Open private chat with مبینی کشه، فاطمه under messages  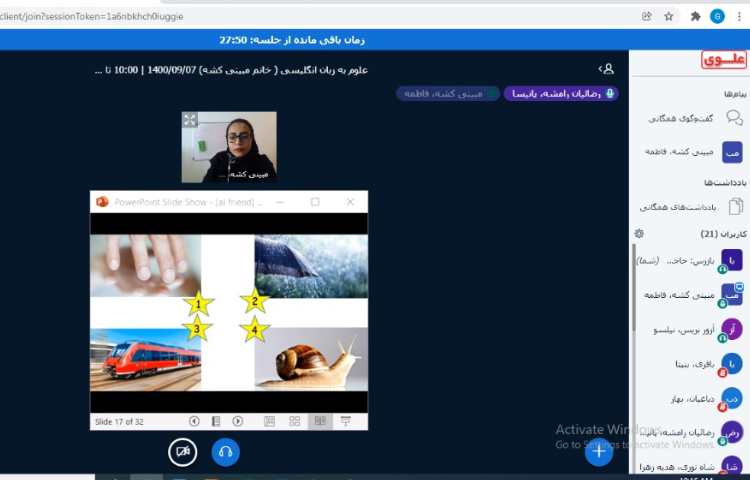pos(691,152)
